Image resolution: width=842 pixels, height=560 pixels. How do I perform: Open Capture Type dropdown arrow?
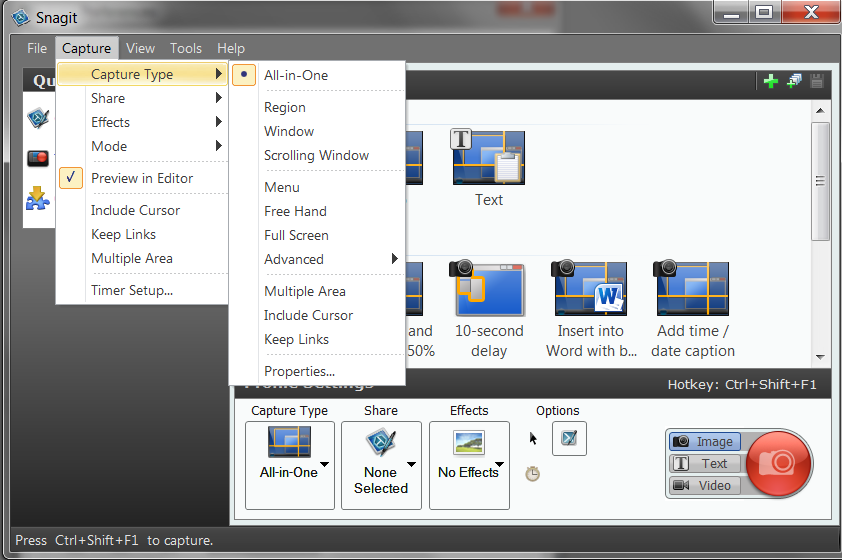pos(324,464)
